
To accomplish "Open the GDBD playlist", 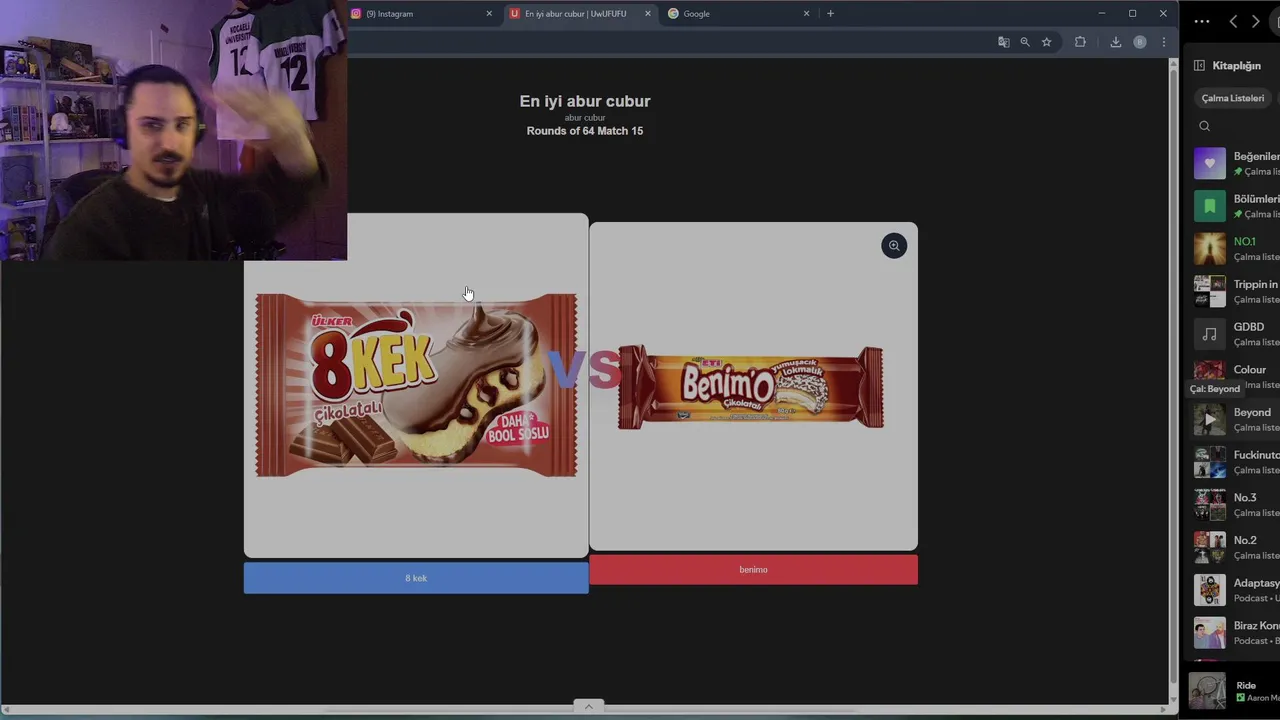I will click(1236, 334).
